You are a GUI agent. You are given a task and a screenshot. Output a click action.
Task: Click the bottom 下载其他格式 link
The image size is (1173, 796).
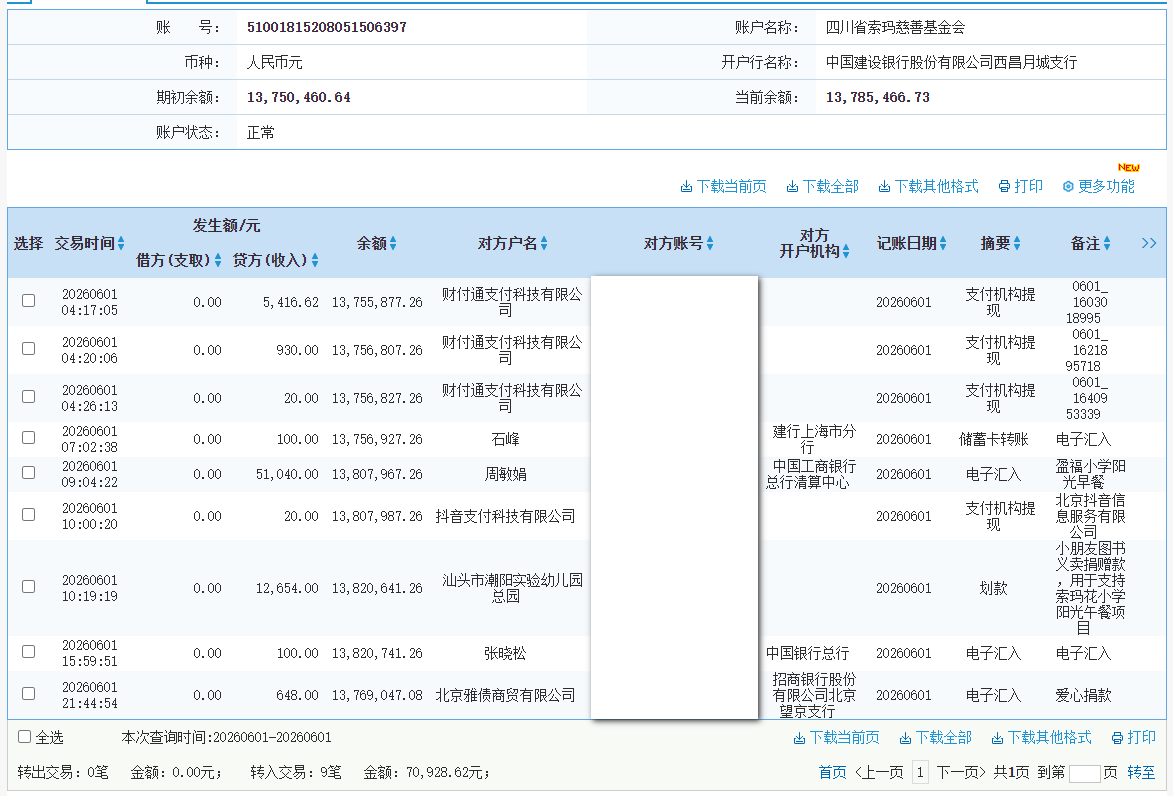pos(1049,738)
